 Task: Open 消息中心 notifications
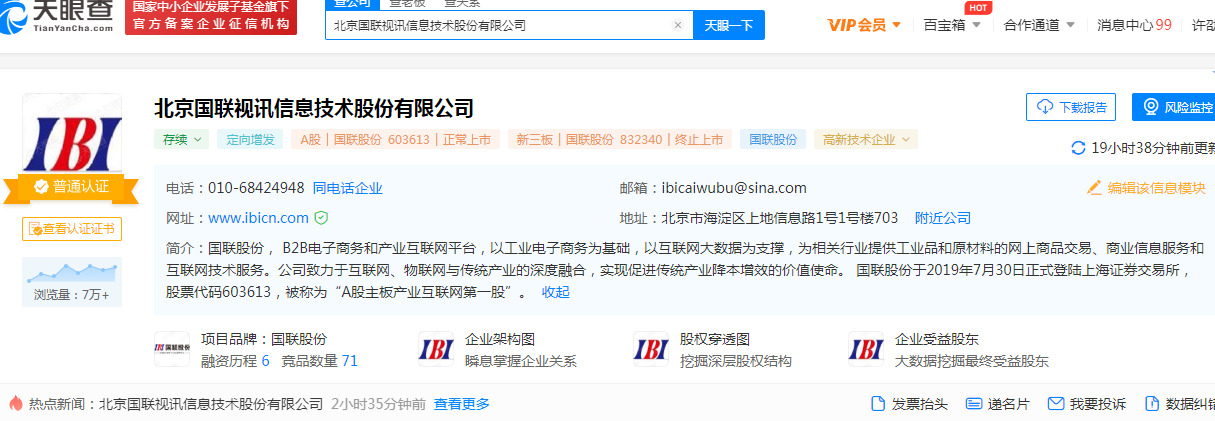point(1134,25)
